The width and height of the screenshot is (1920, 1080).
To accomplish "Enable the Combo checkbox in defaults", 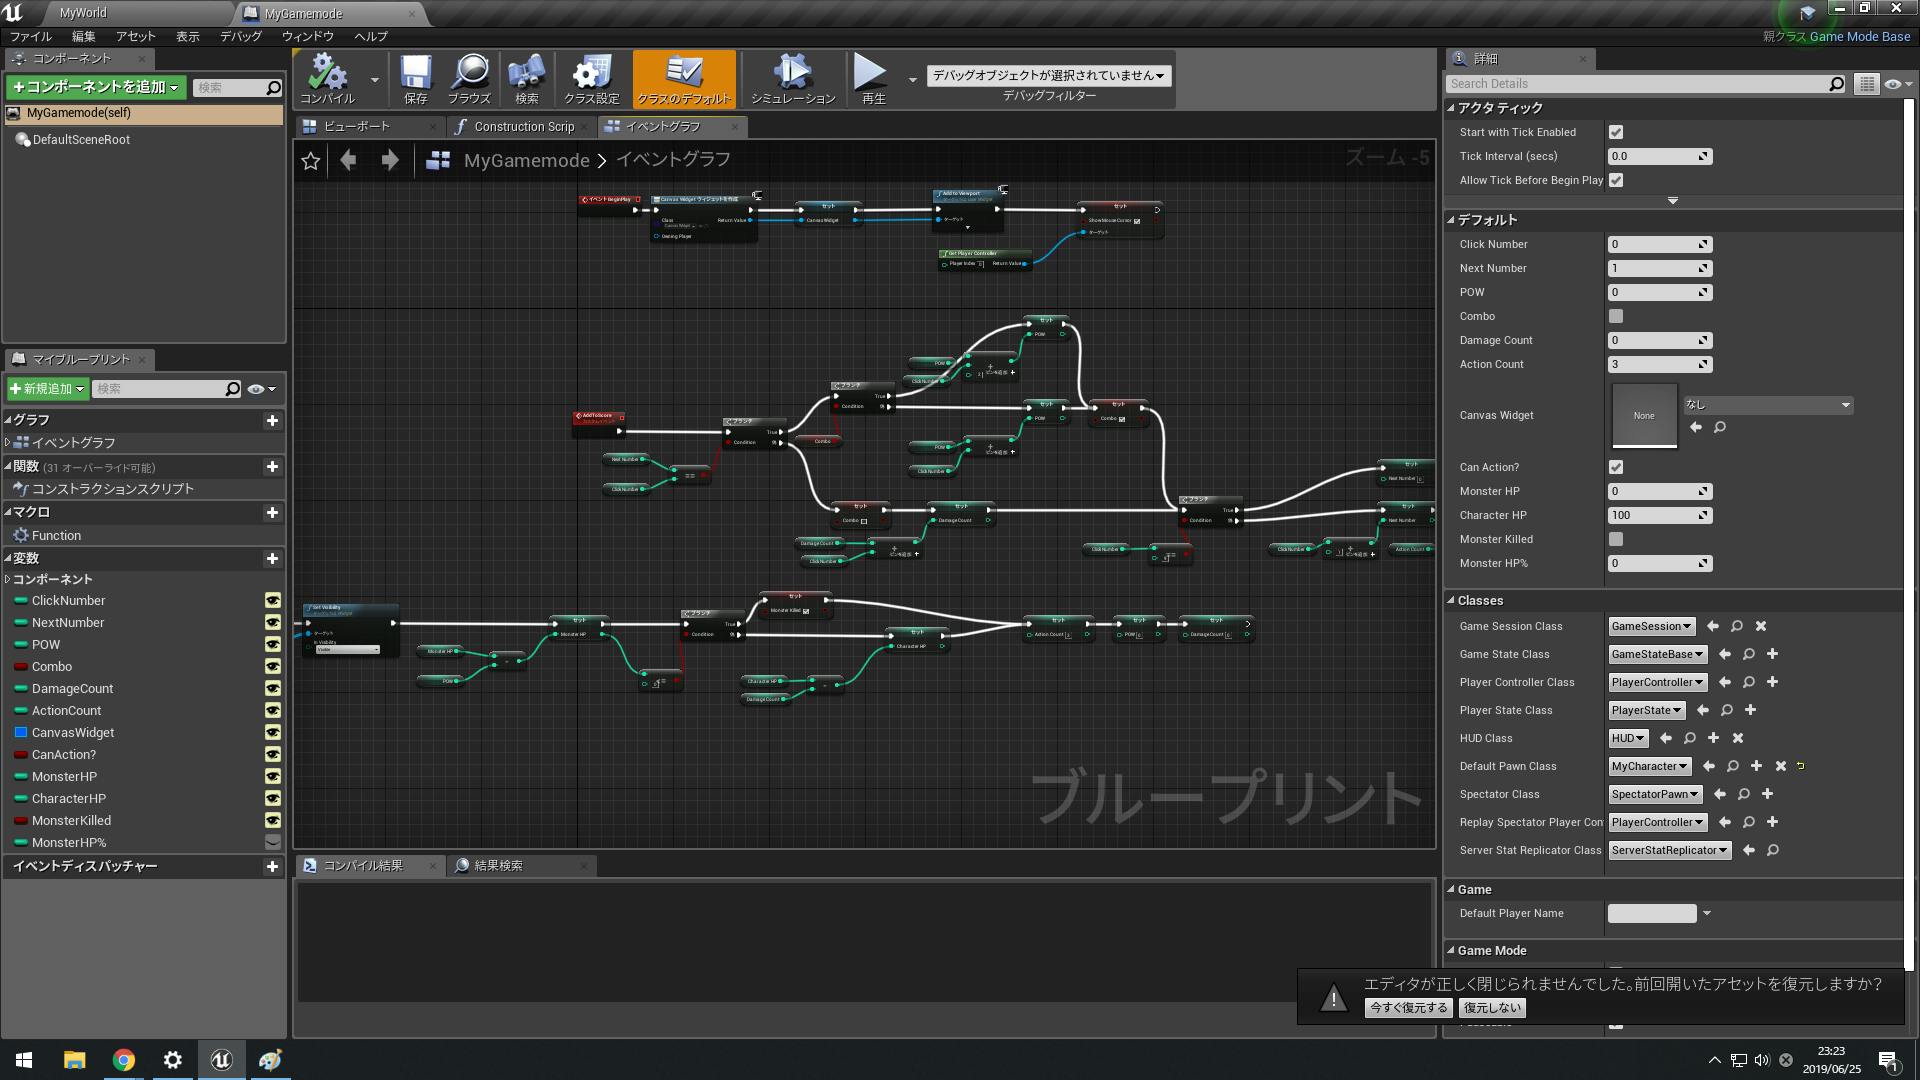I will 1616,316.
